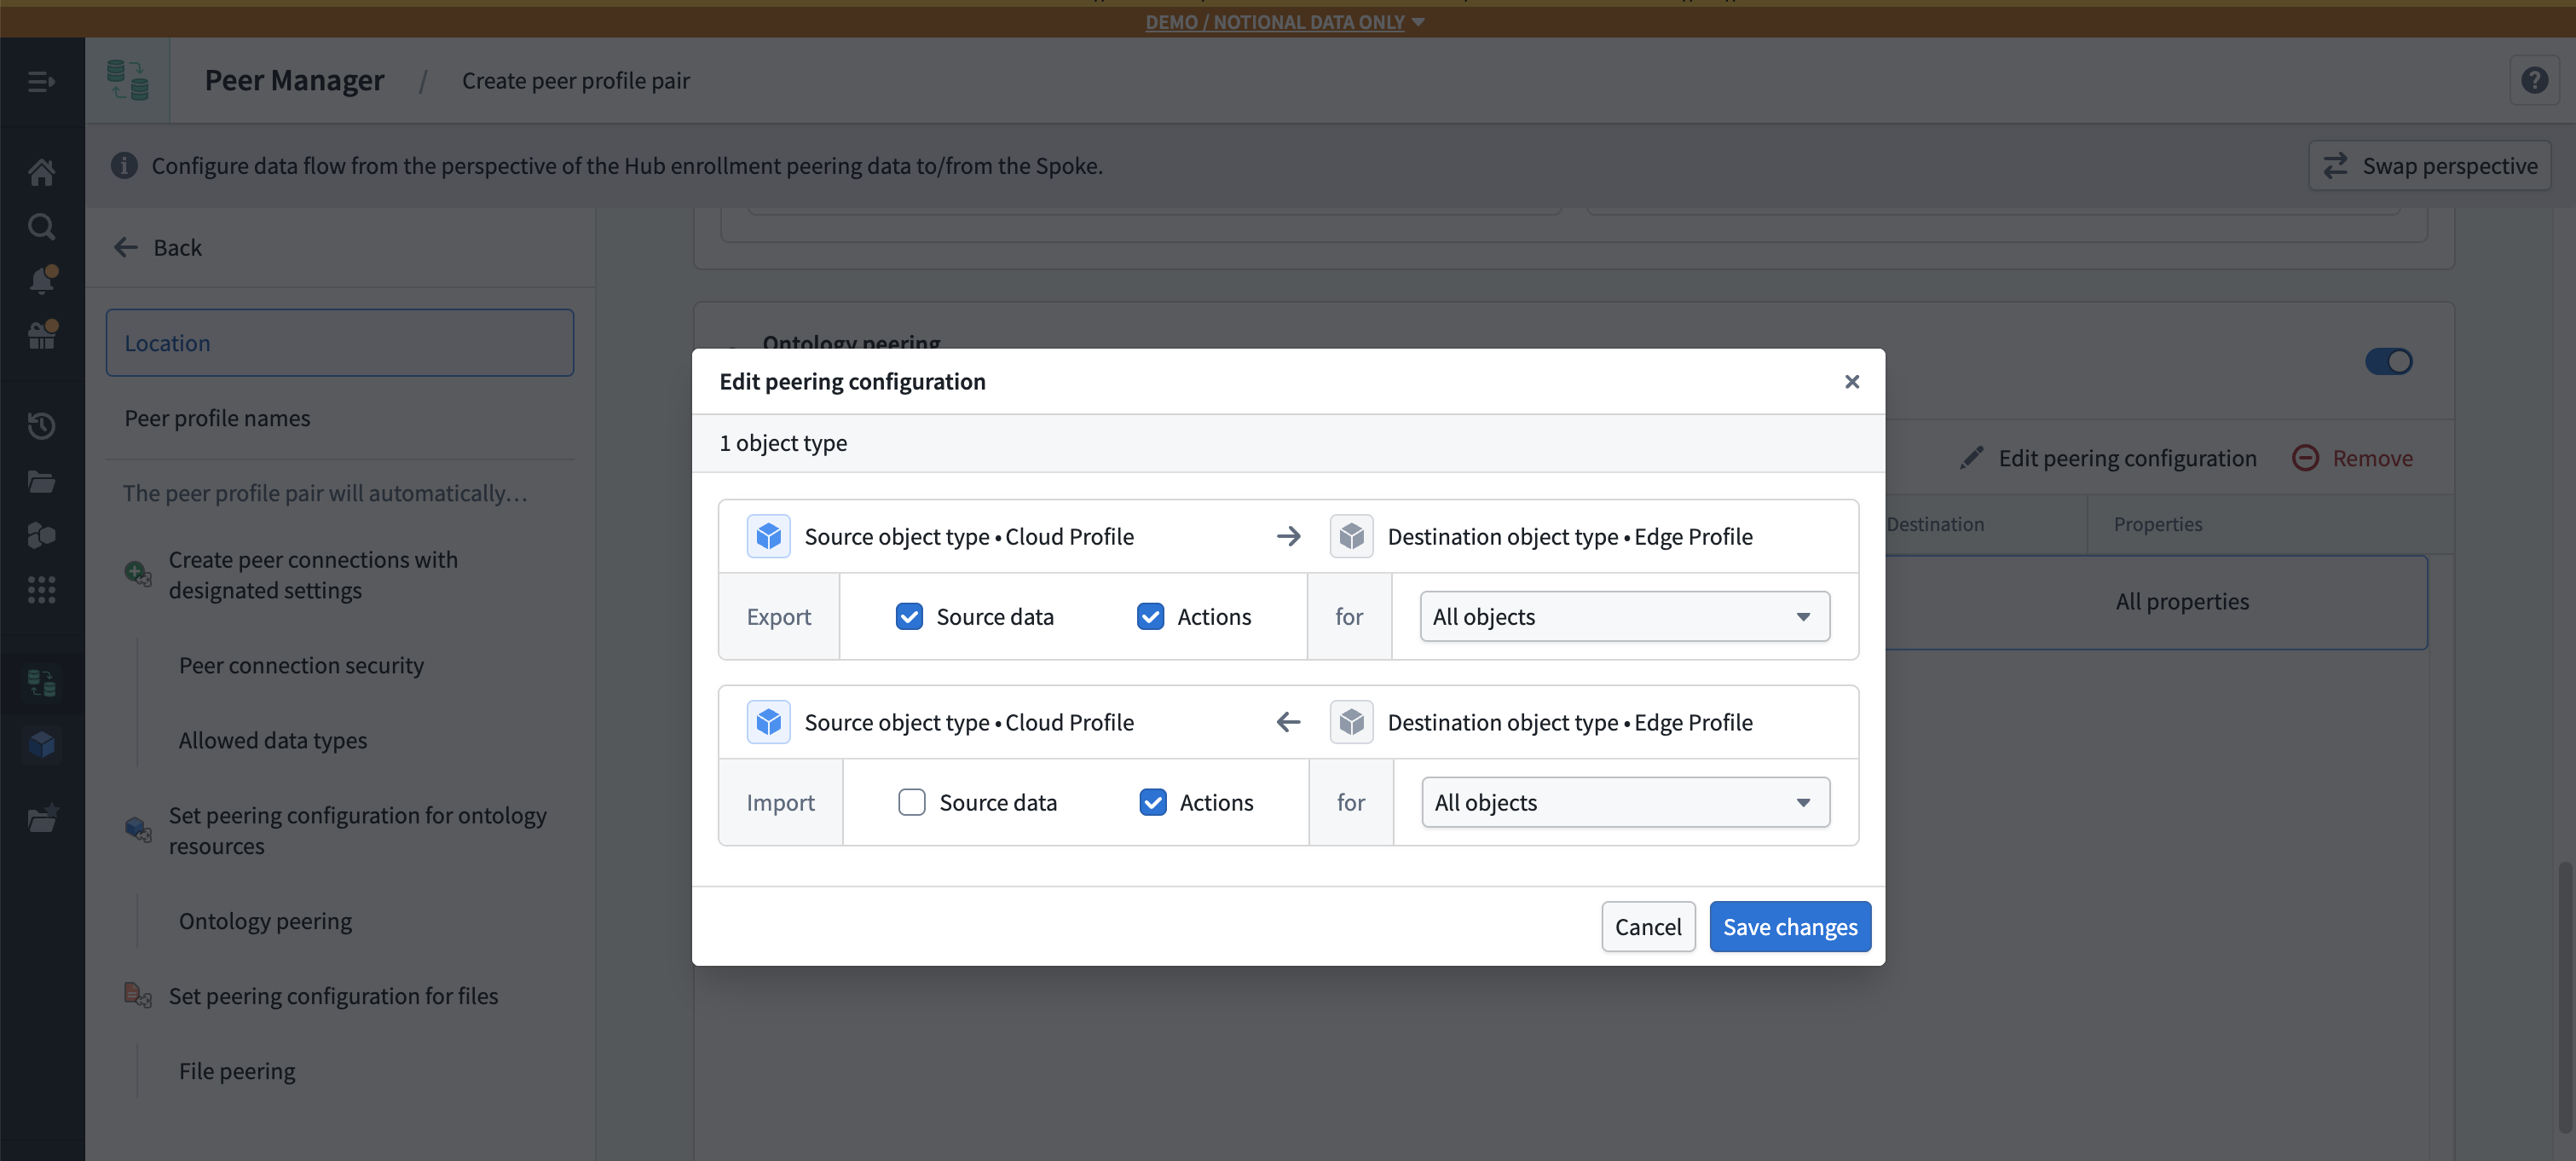Open the gift box updates icon
2576x1161 pixels.
tap(41, 335)
